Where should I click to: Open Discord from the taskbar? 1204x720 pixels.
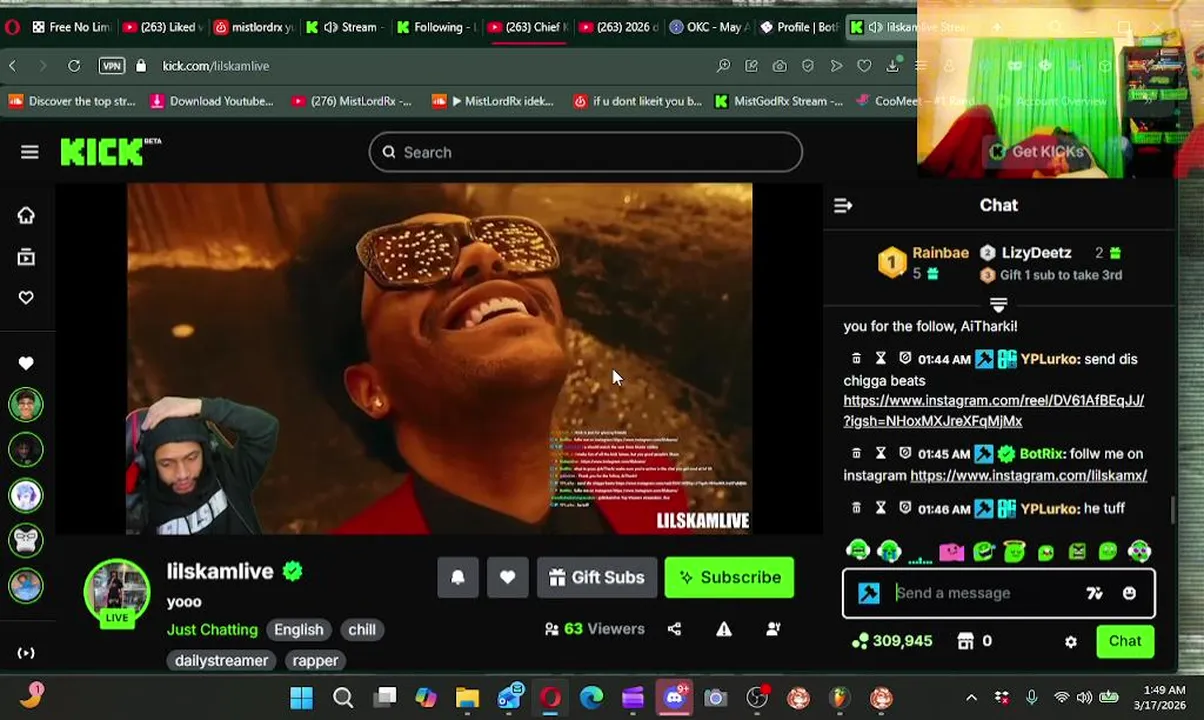[674, 697]
